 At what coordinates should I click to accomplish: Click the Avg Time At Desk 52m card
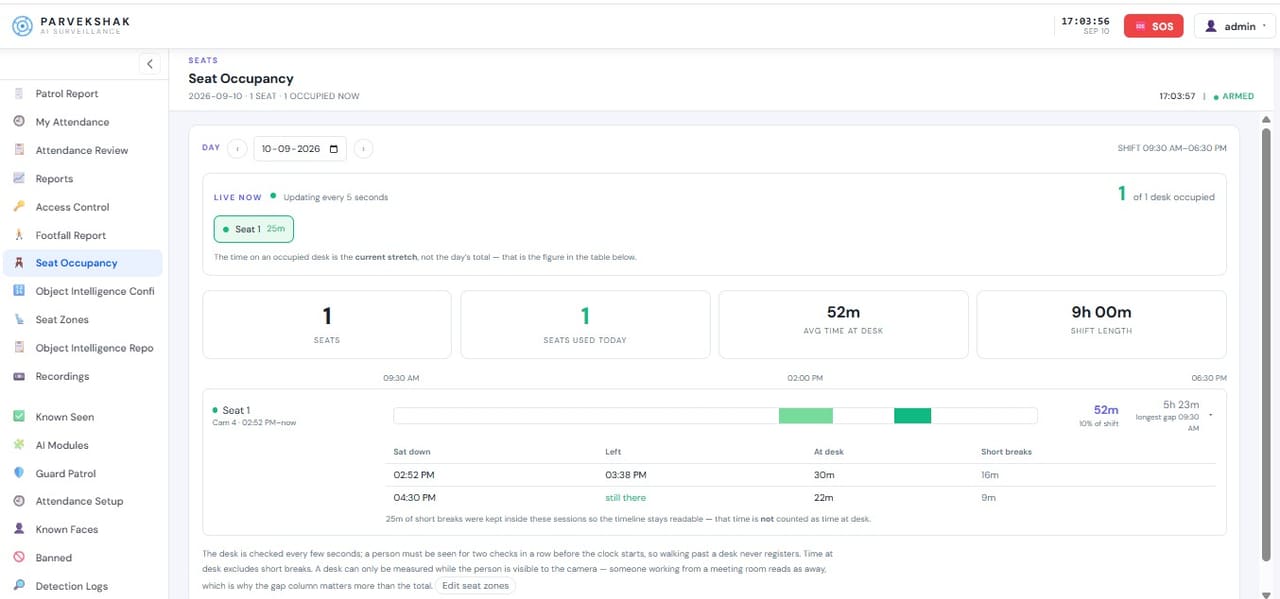click(x=843, y=325)
